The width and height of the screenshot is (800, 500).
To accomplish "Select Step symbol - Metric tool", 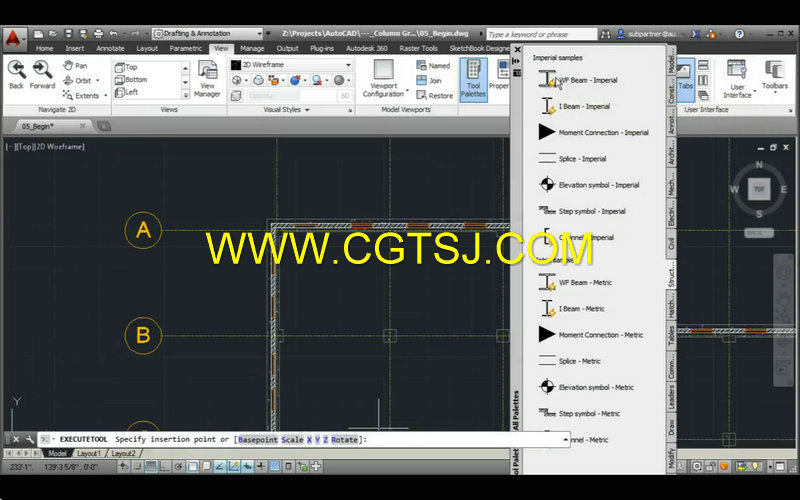I will [x=580, y=414].
